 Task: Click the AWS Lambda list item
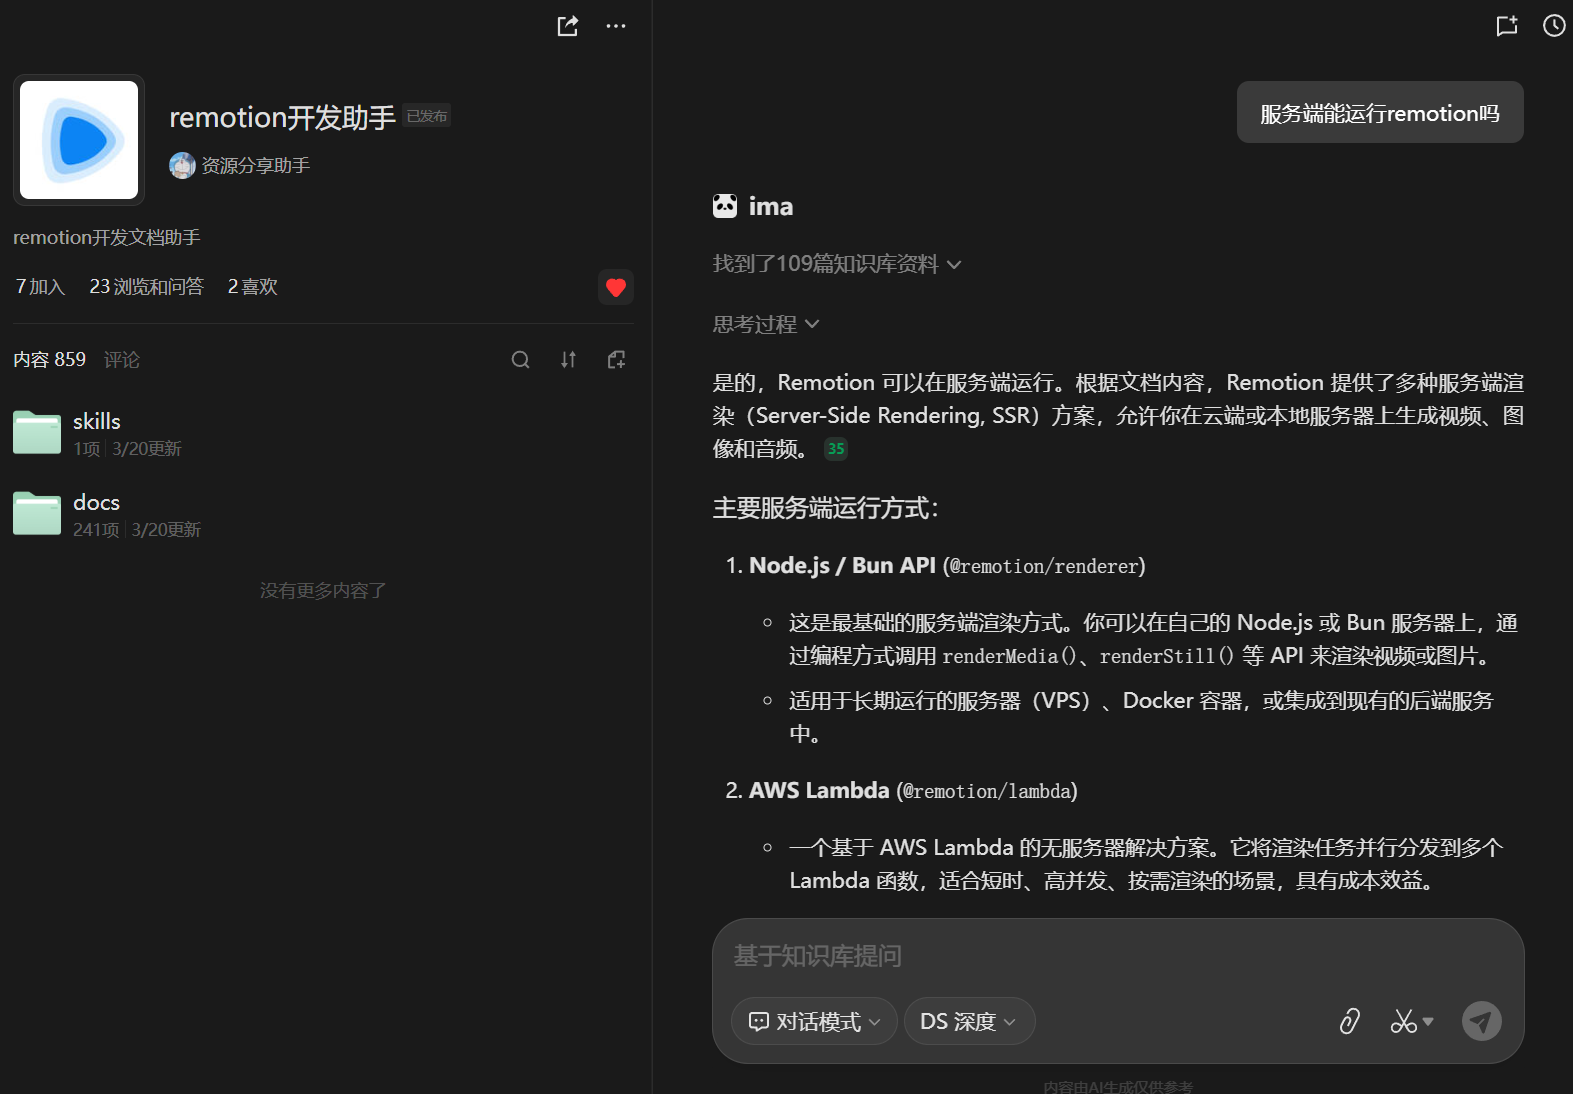tap(913, 791)
